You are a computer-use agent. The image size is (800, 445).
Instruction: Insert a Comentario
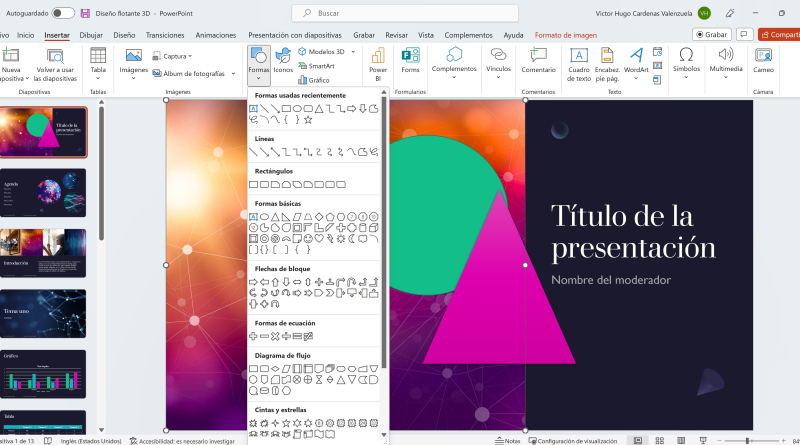(538, 60)
